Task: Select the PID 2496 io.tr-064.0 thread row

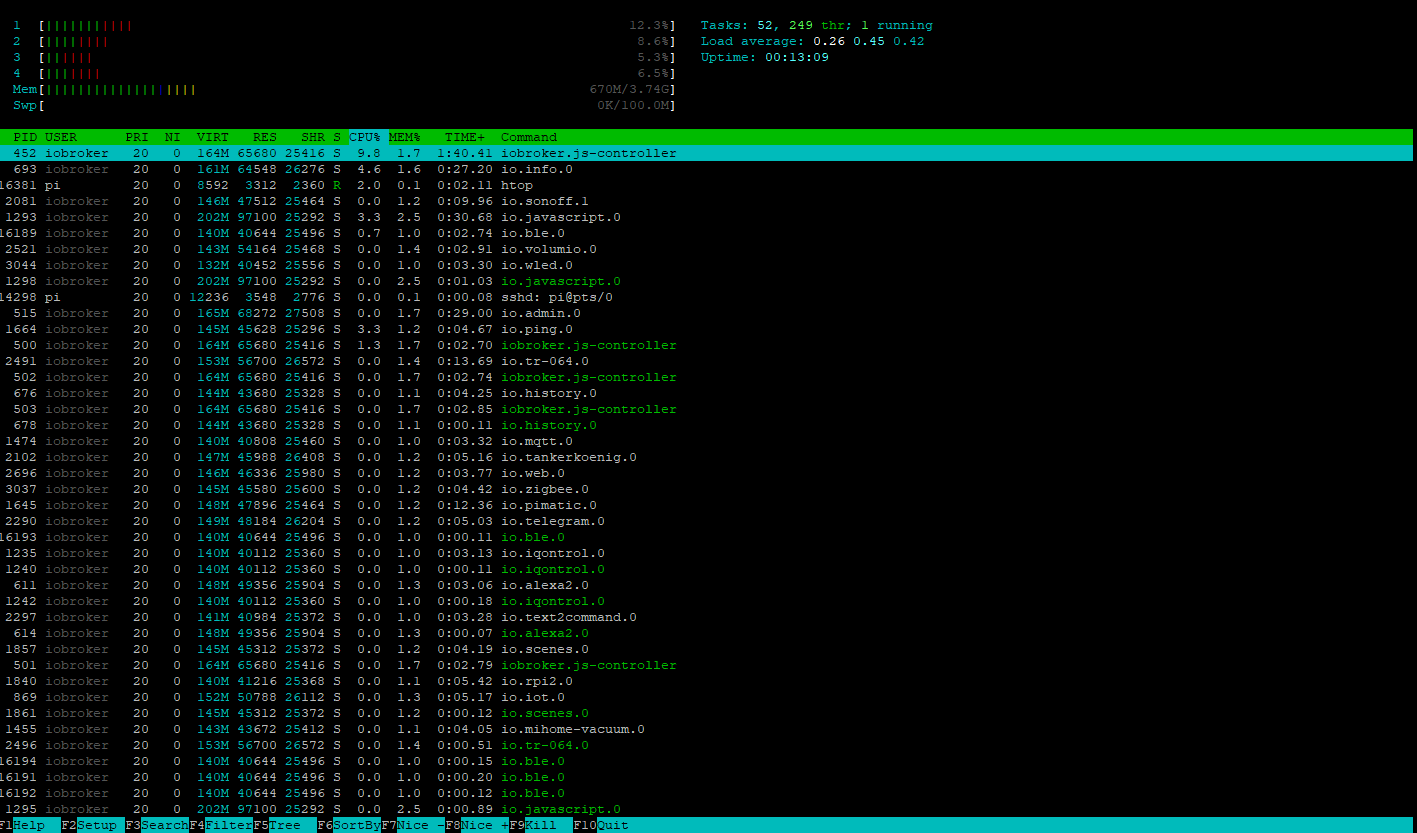Action: point(706,745)
